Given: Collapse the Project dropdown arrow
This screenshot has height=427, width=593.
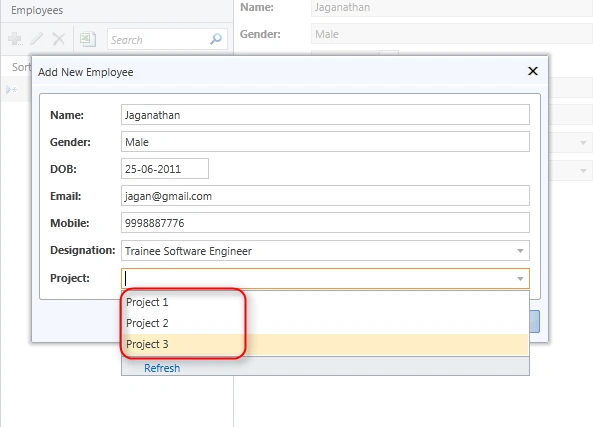Looking at the screenshot, I should tap(520, 279).
